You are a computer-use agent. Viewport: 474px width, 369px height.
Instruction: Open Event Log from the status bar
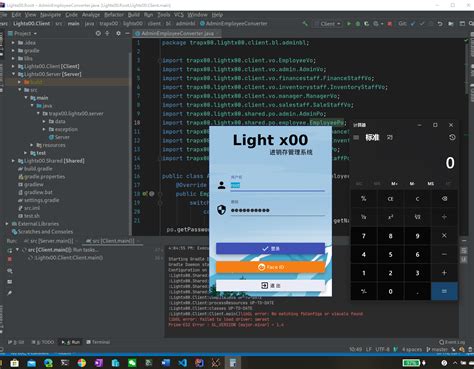point(452,342)
